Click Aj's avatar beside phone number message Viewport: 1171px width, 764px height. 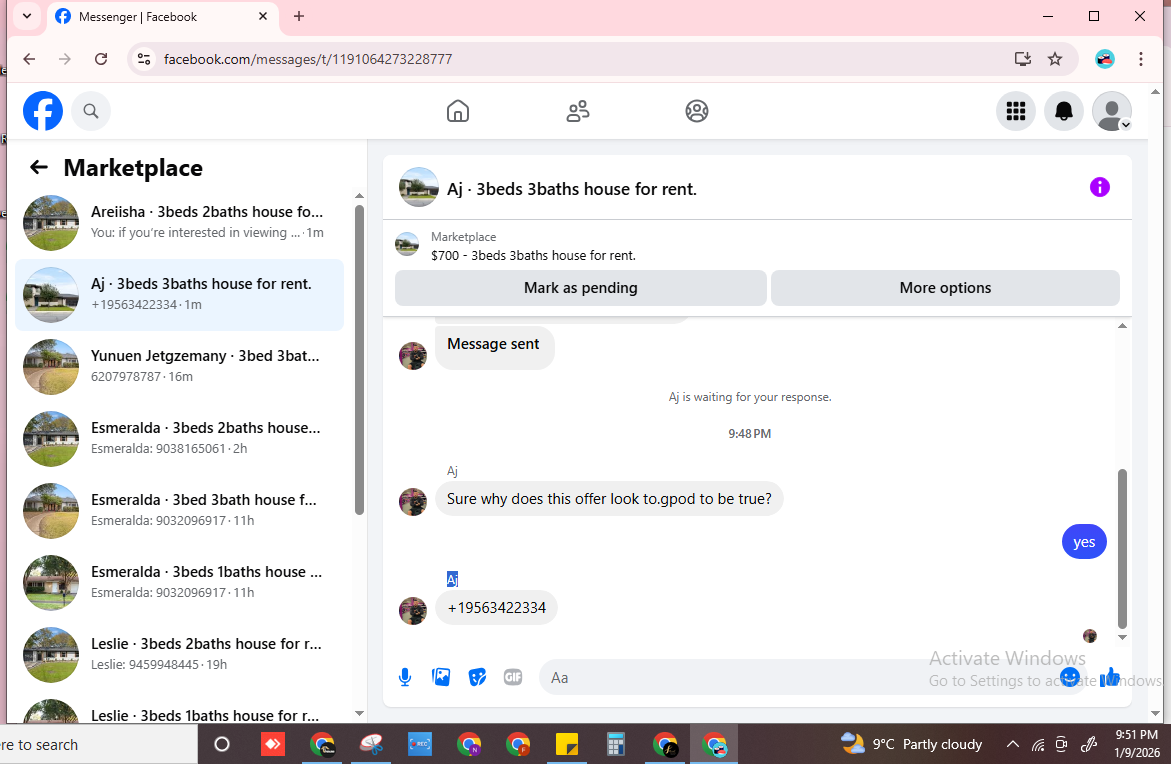[x=412, y=611]
